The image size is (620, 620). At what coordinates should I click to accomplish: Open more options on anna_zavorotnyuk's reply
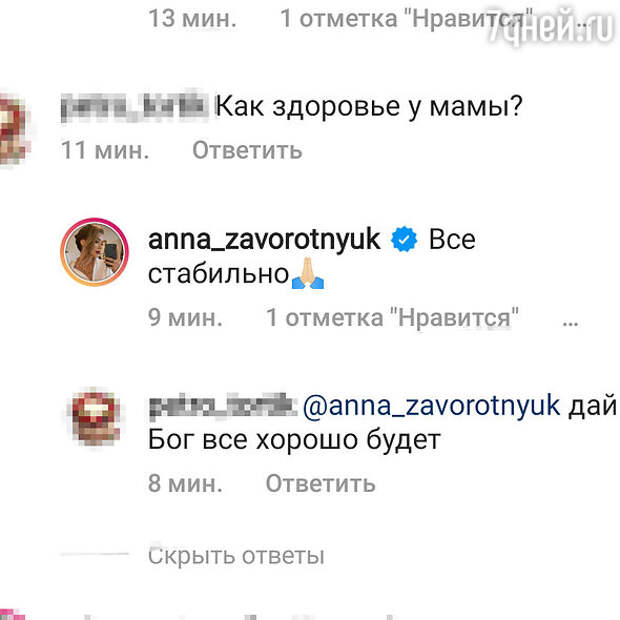[570, 322]
